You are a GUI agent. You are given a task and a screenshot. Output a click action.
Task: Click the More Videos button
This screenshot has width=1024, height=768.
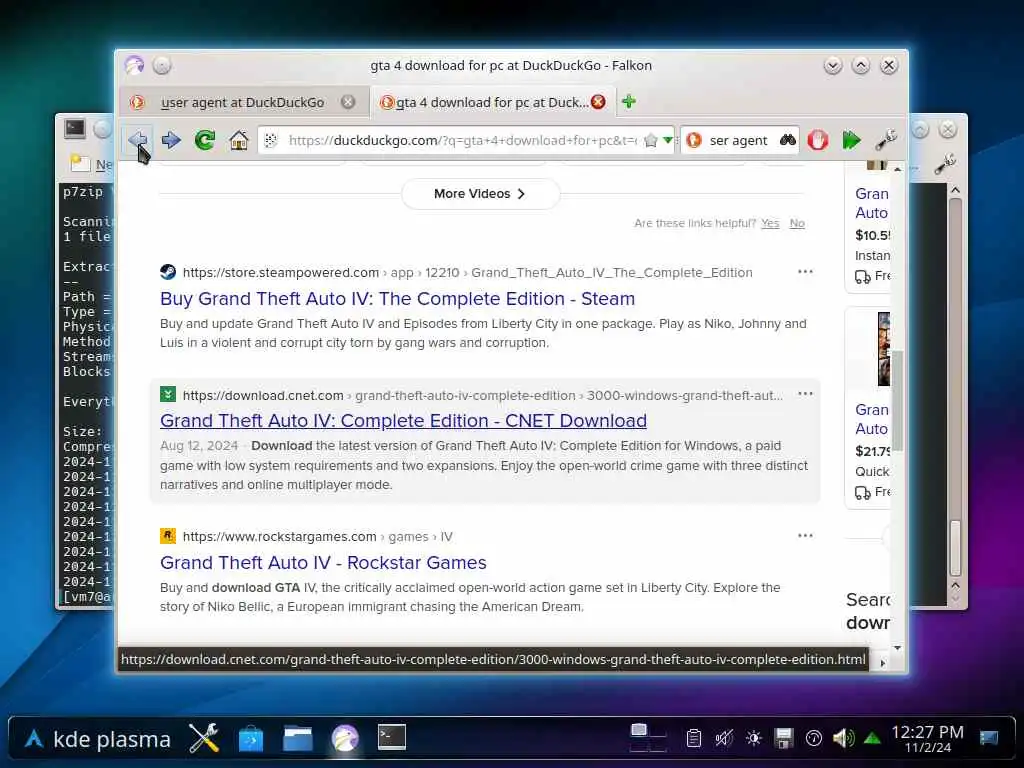480,194
